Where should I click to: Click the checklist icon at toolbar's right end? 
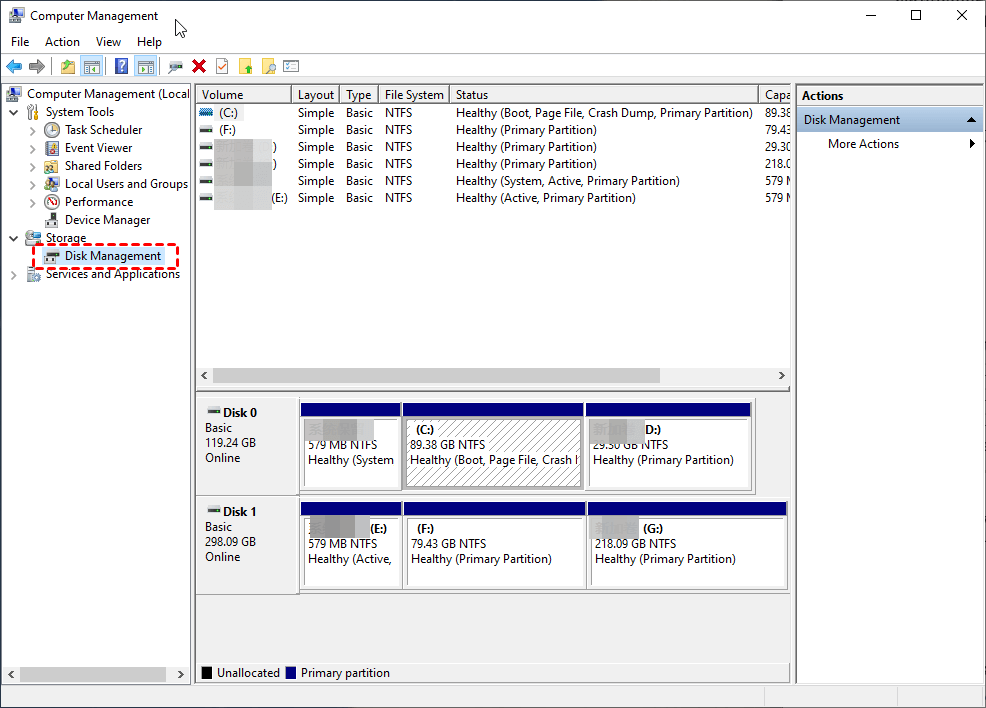pyautogui.click(x=291, y=66)
